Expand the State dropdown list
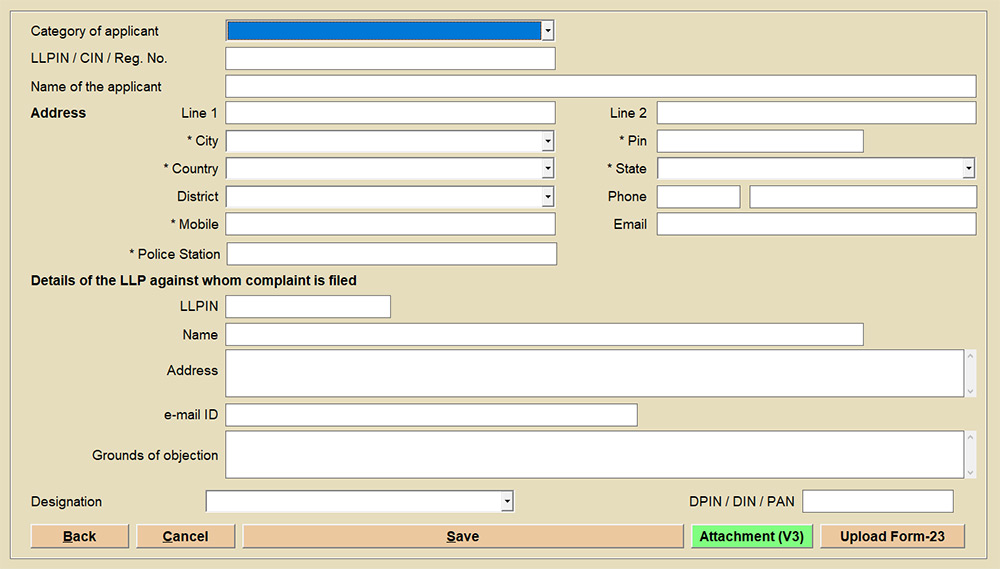Screen dimensions: 1000x569 pos(969,169)
